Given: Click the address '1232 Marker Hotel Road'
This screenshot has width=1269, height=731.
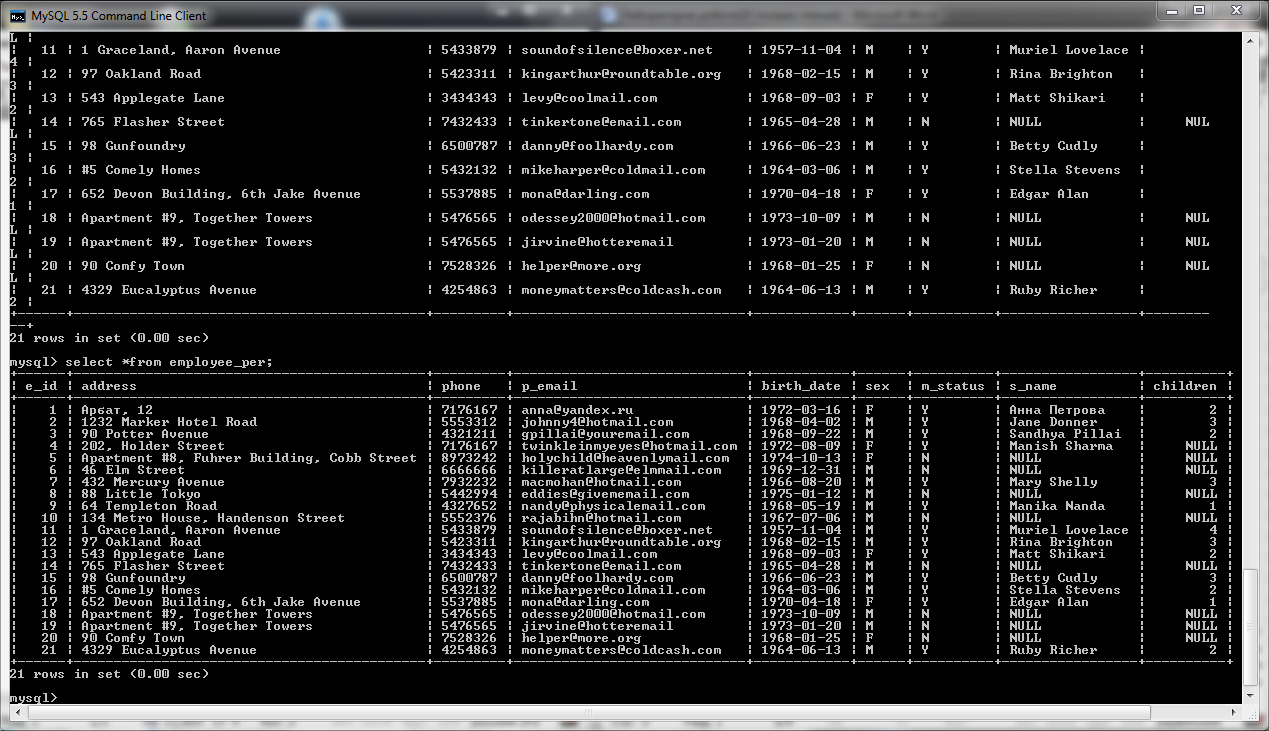Looking at the screenshot, I should coord(169,422).
